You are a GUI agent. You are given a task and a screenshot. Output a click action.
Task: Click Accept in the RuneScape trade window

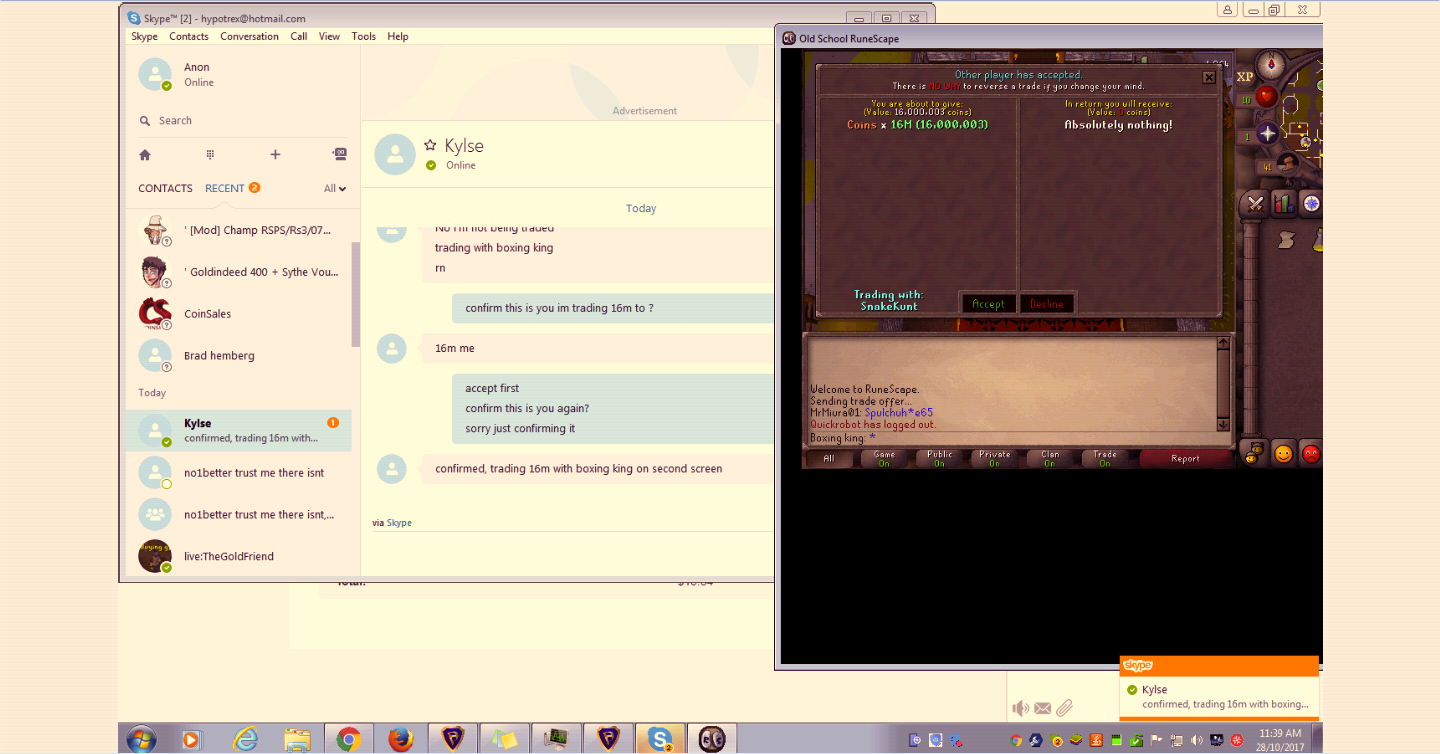pos(988,304)
